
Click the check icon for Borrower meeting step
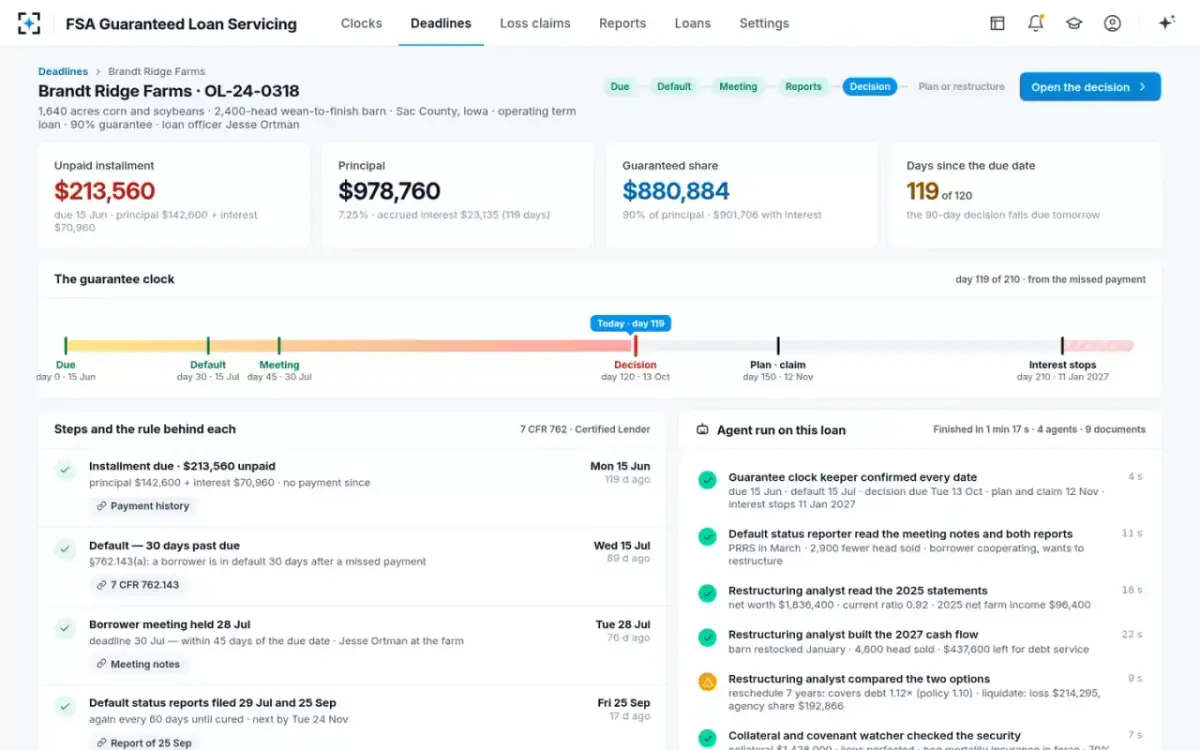click(x=65, y=627)
